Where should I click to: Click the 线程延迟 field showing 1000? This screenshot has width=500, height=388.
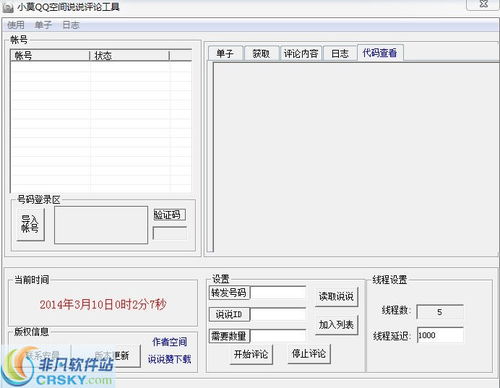pyautogui.click(x=440, y=335)
